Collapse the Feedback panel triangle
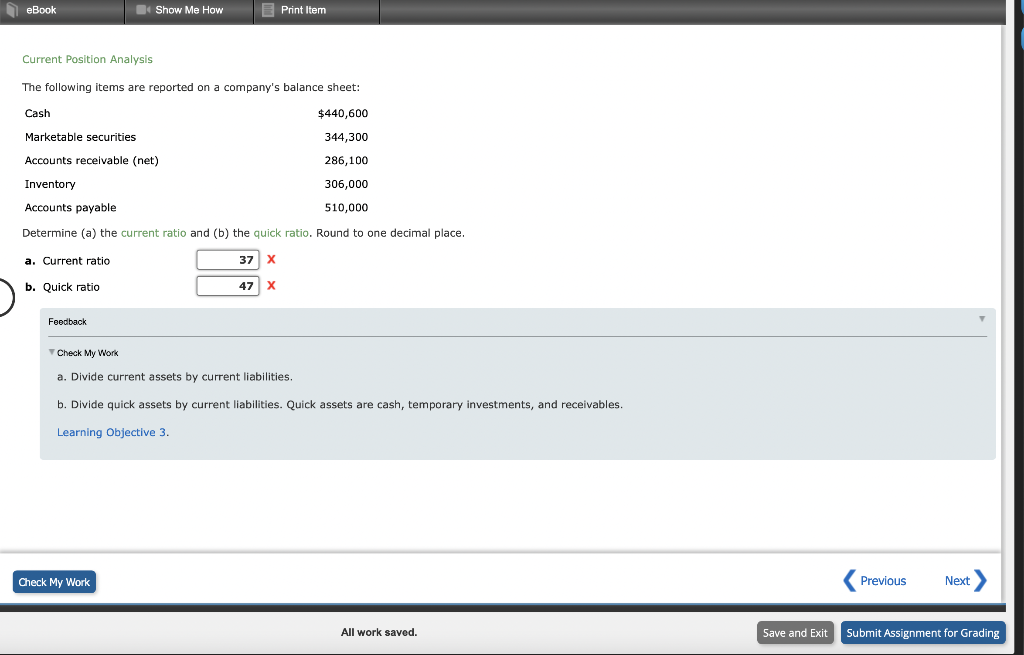The height and width of the screenshot is (655, 1024). [981, 320]
